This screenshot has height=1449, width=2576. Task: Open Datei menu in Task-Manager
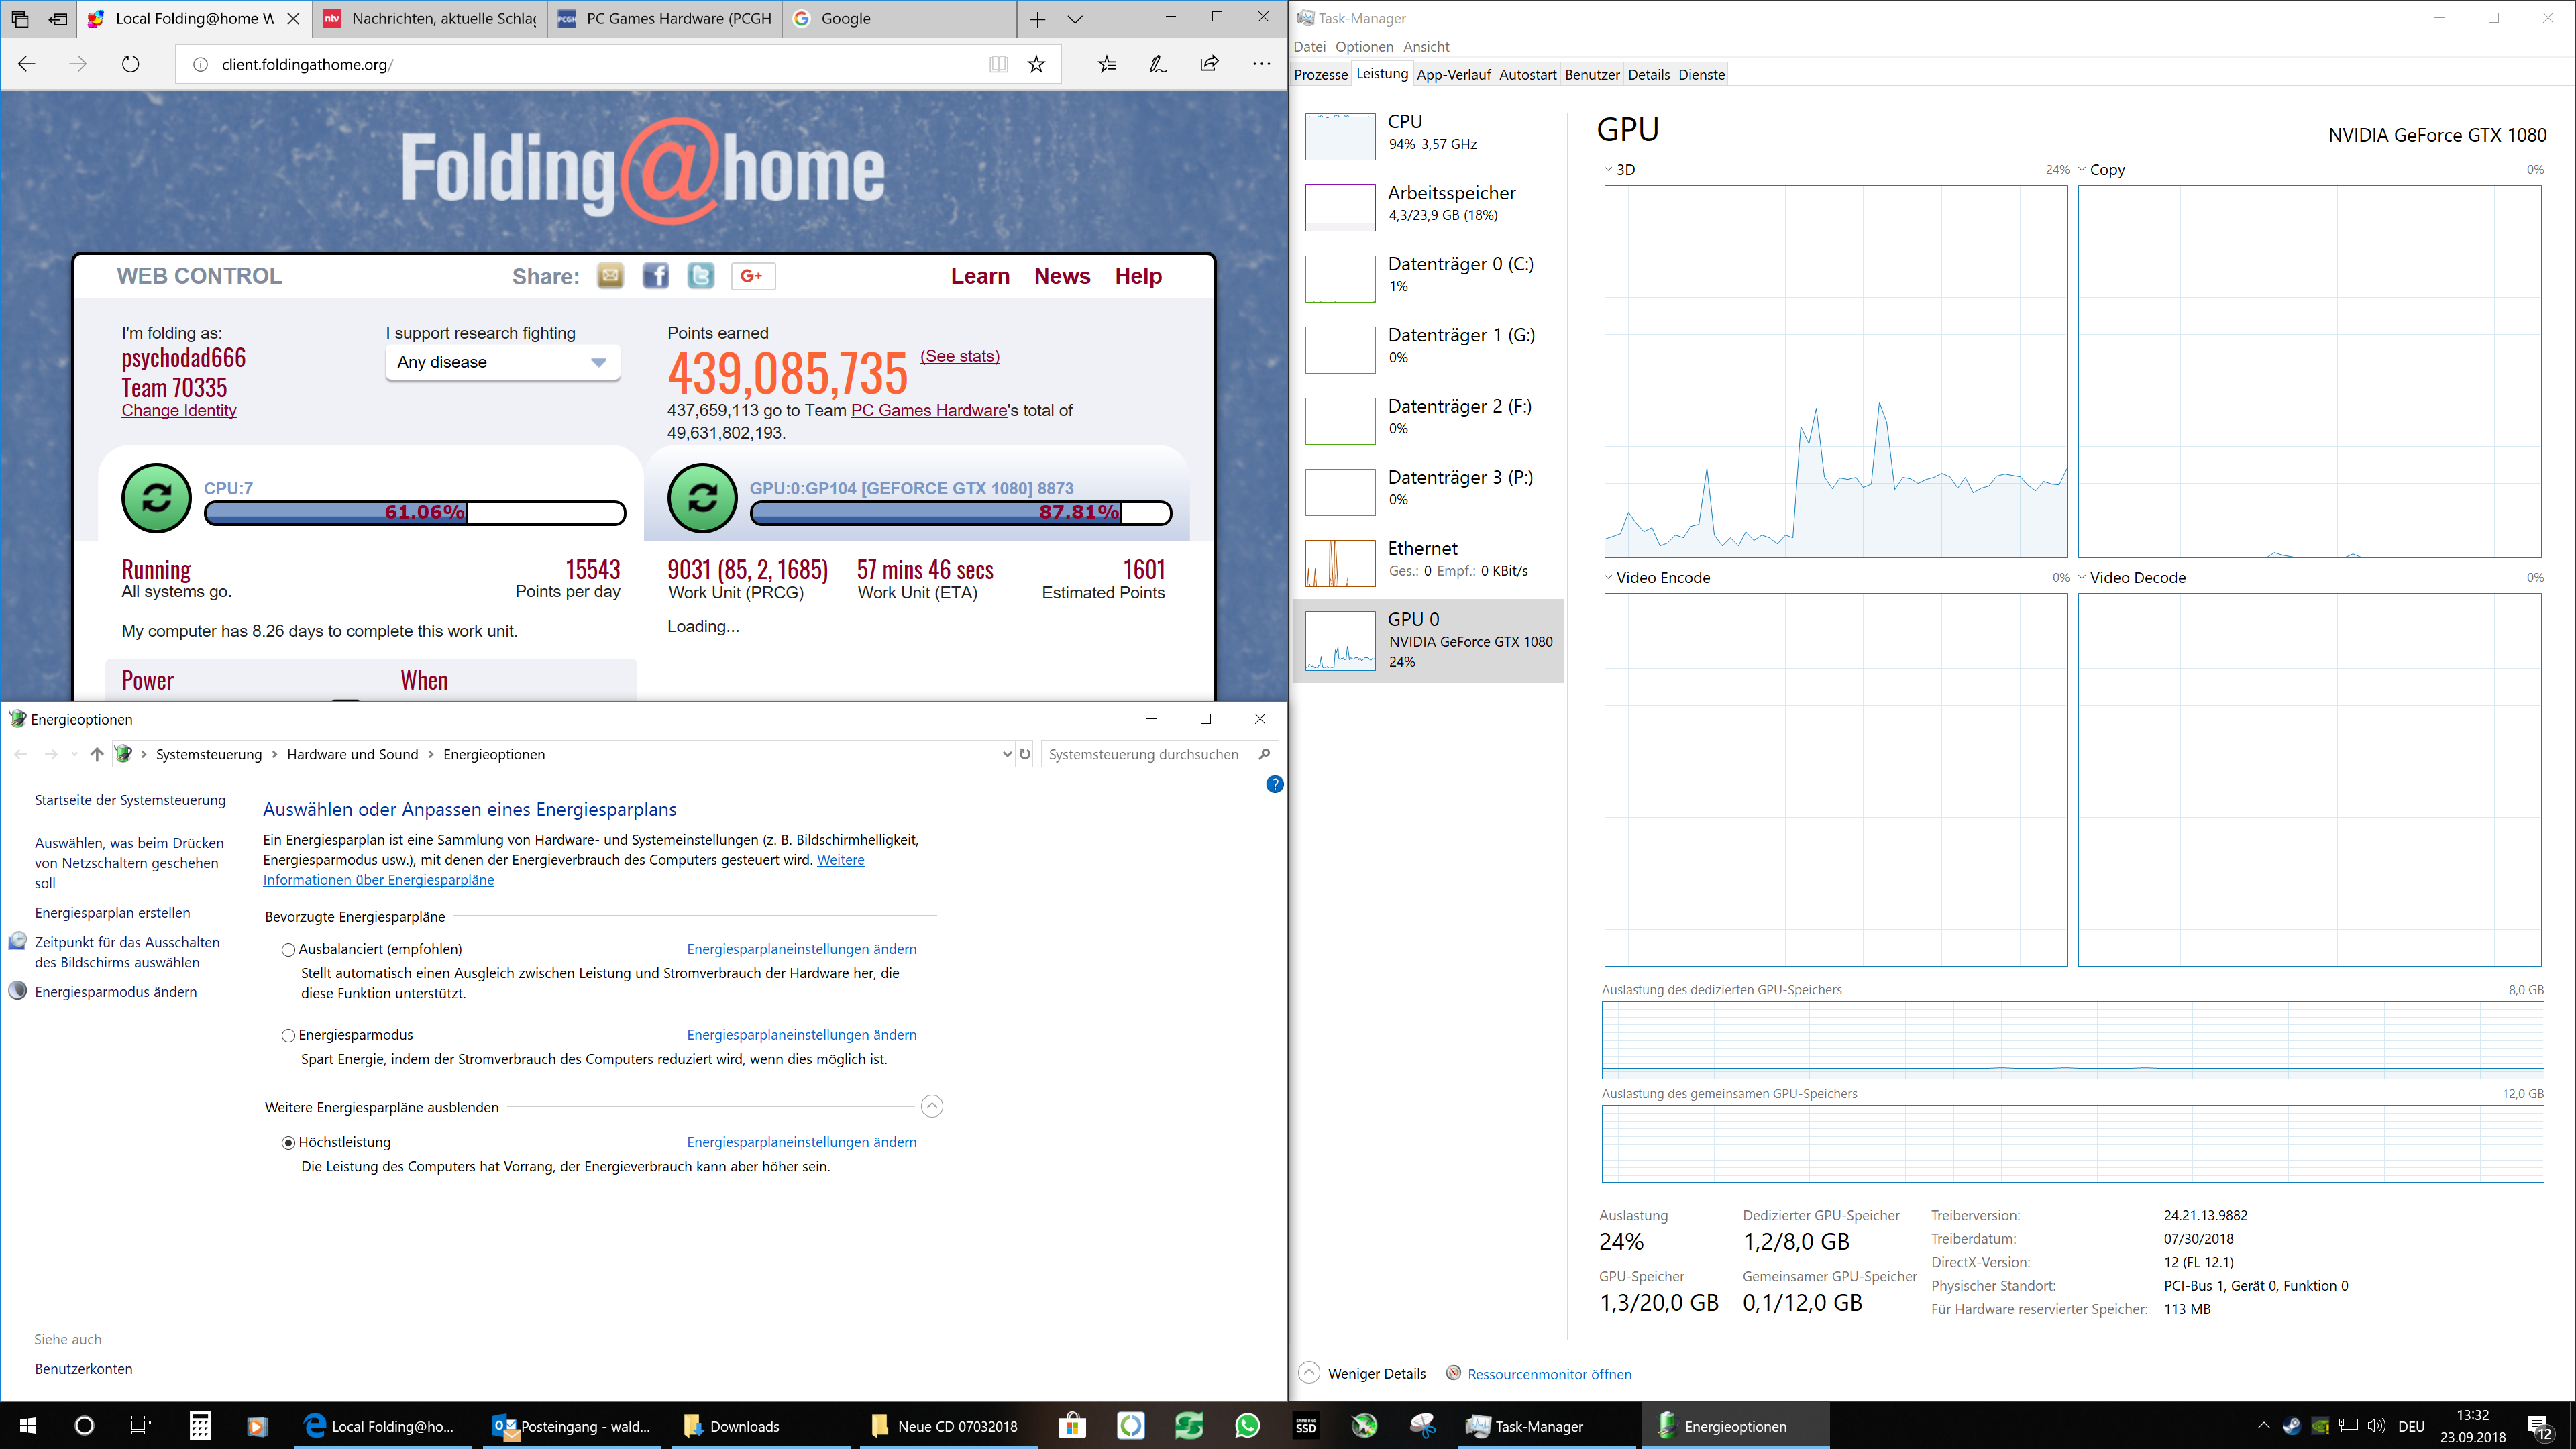(x=1309, y=46)
